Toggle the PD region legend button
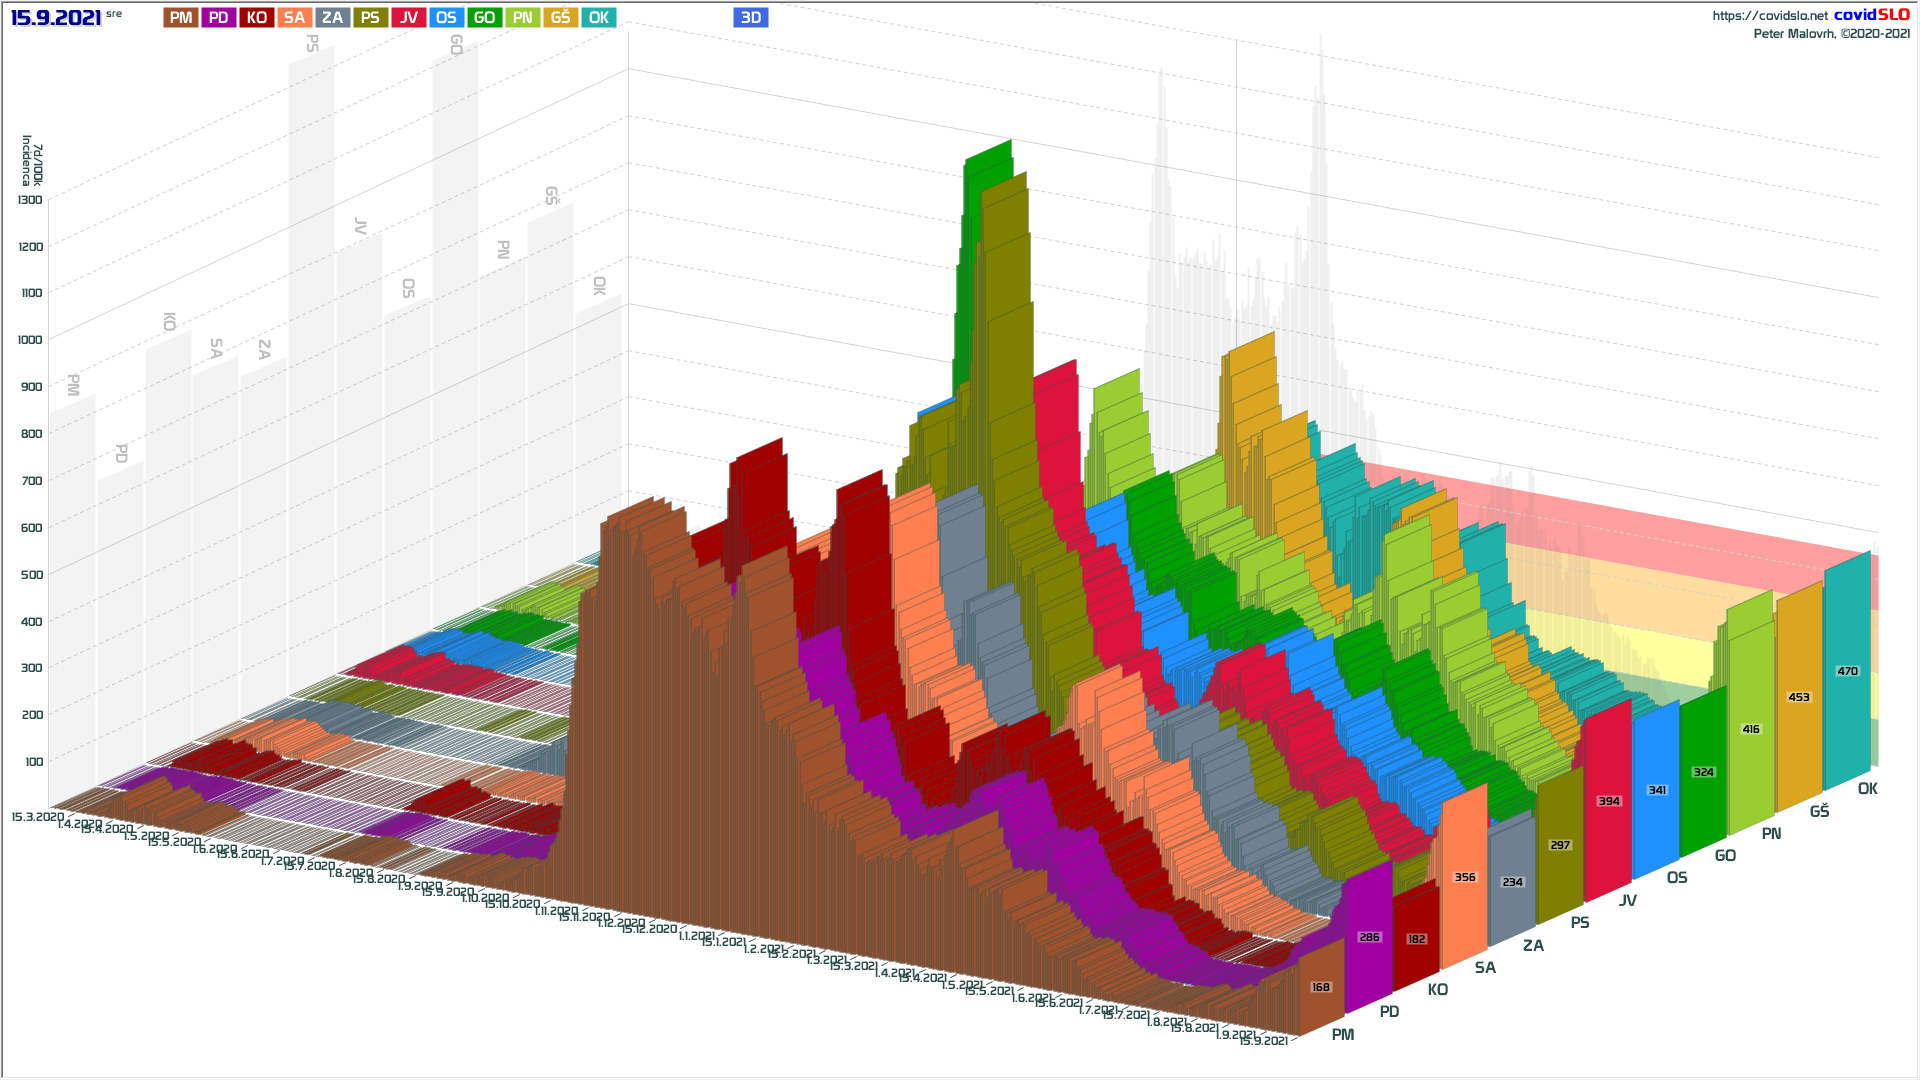This screenshot has width=1920, height=1080. point(219,18)
